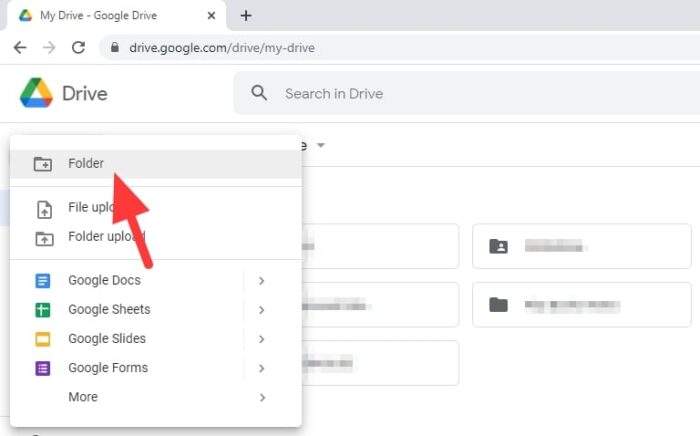The height and width of the screenshot is (436, 700).
Task: Click the blue Google Docs icon
Action: click(43, 281)
